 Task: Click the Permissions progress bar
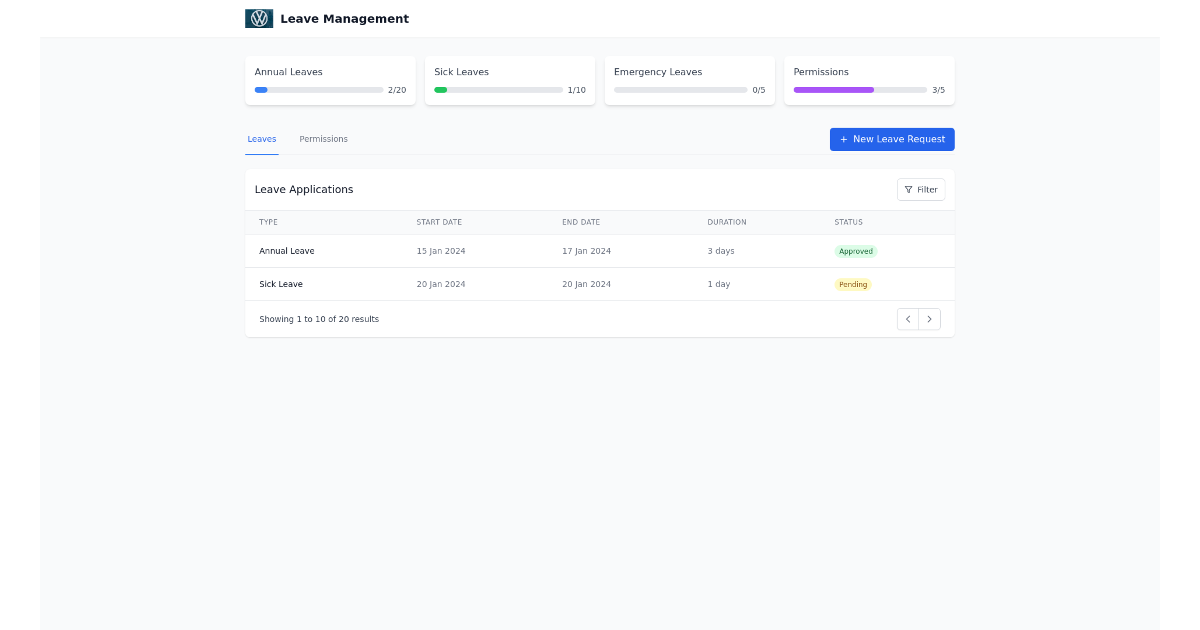pyautogui.click(x=860, y=90)
